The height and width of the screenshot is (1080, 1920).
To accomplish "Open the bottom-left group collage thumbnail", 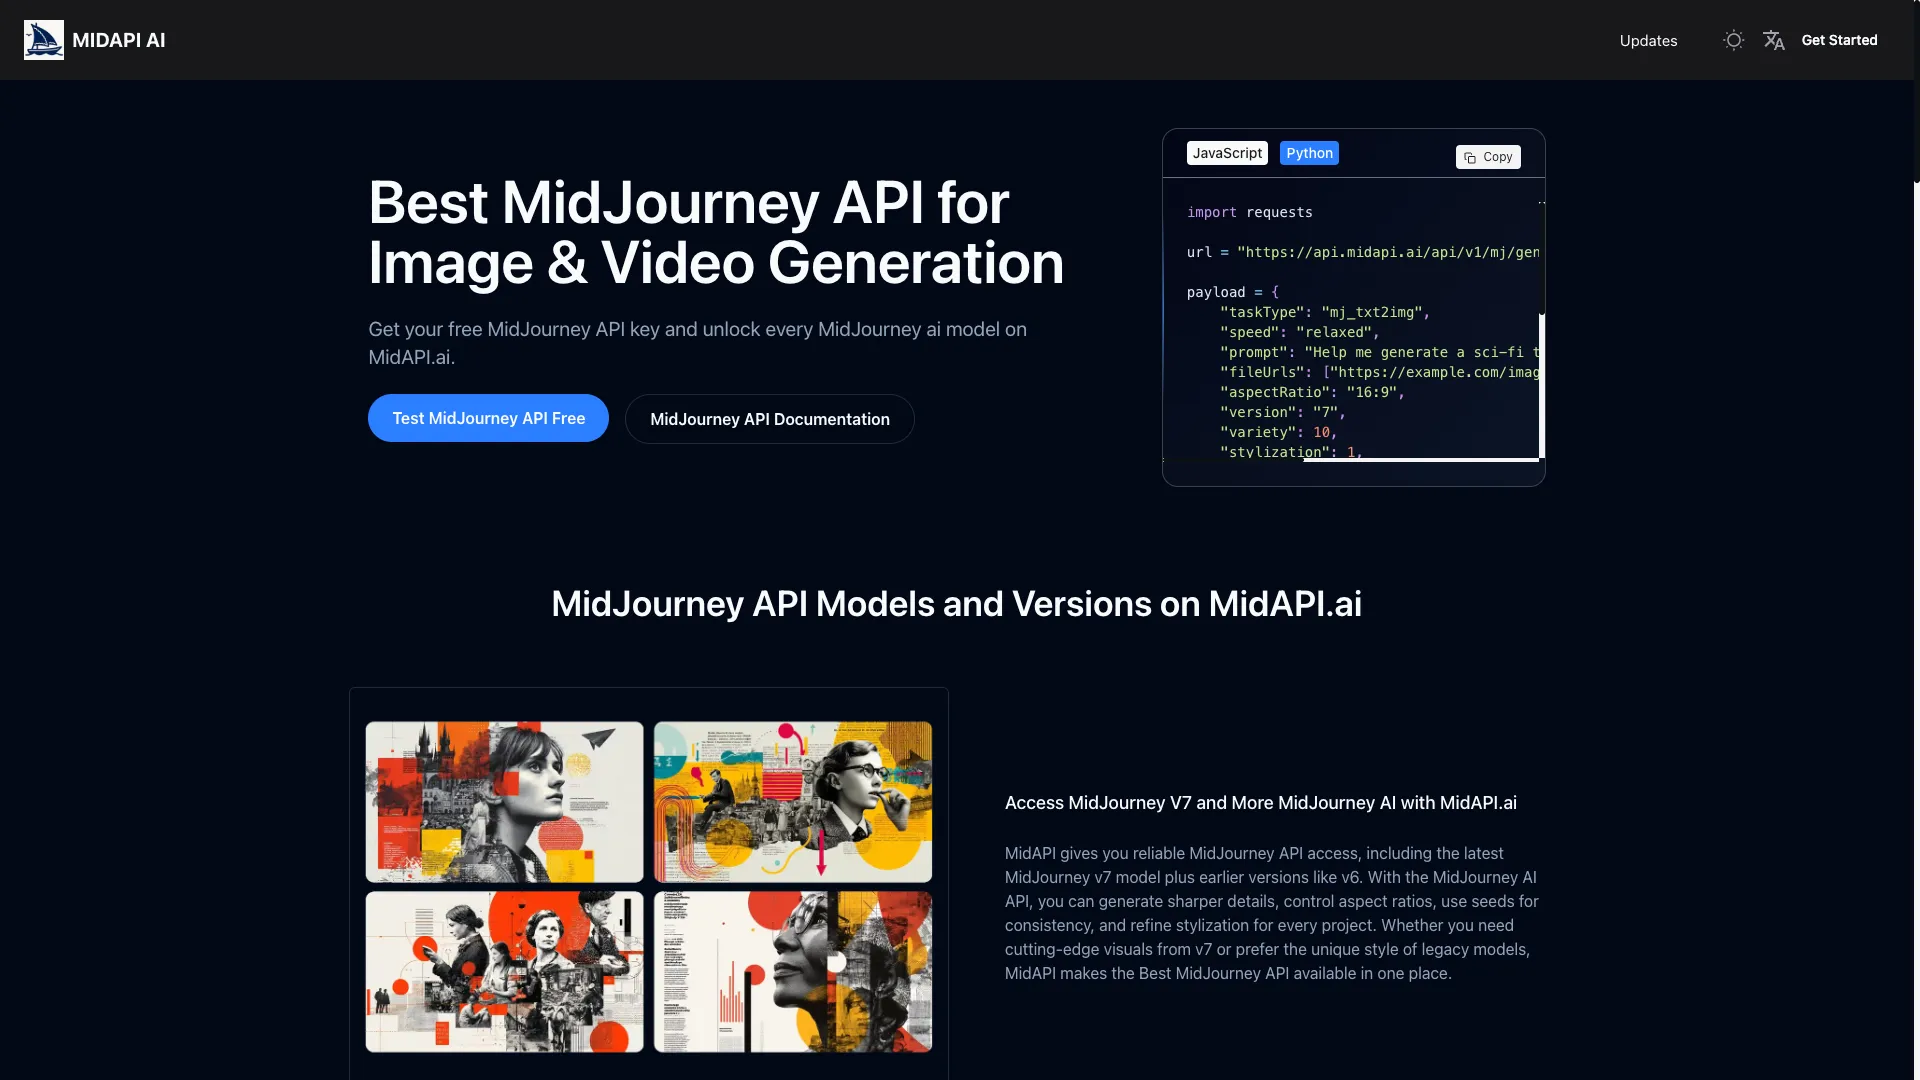I will click(504, 972).
